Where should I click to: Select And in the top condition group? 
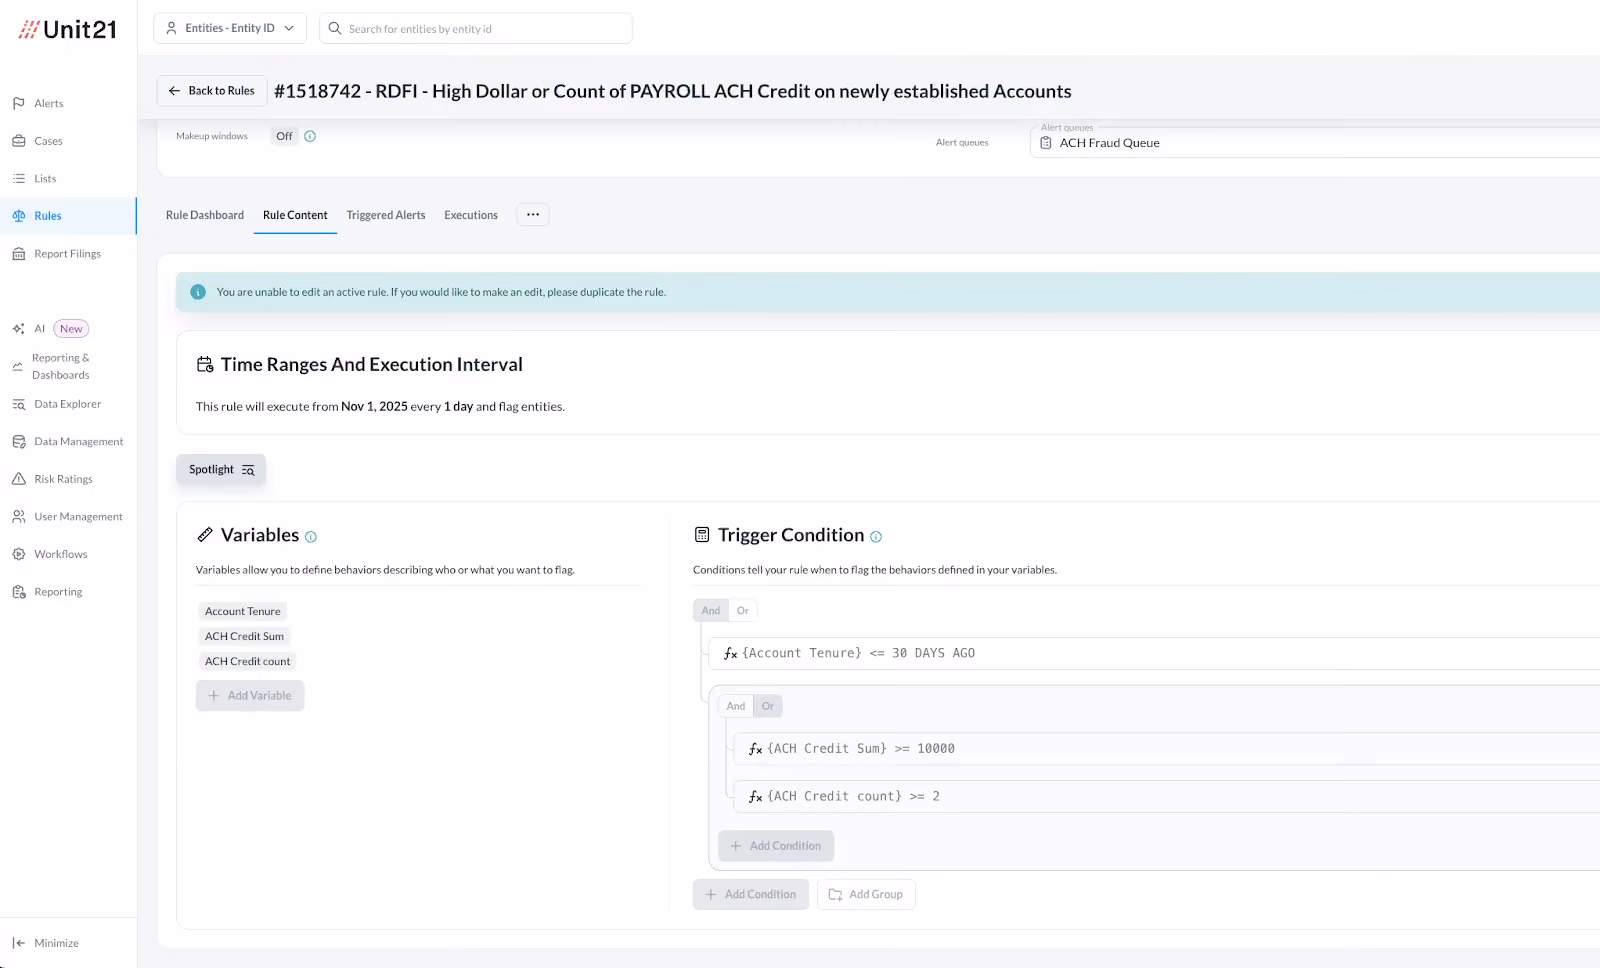(x=711, y=610)
